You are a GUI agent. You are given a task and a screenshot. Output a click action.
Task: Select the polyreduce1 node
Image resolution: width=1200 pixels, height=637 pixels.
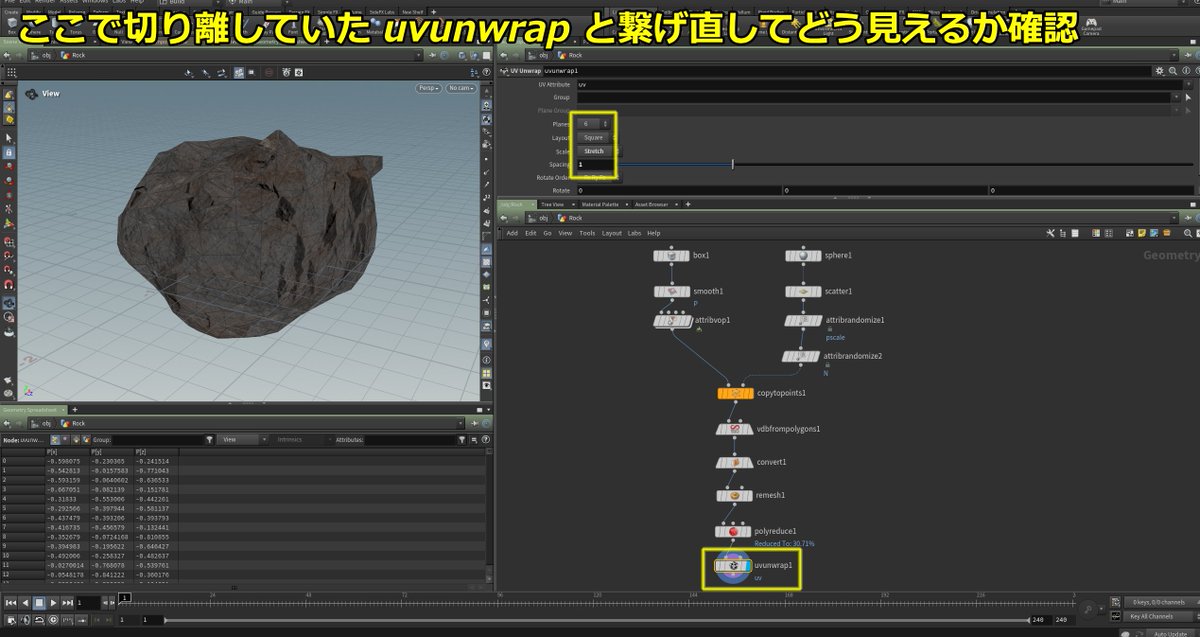point(735,532)
